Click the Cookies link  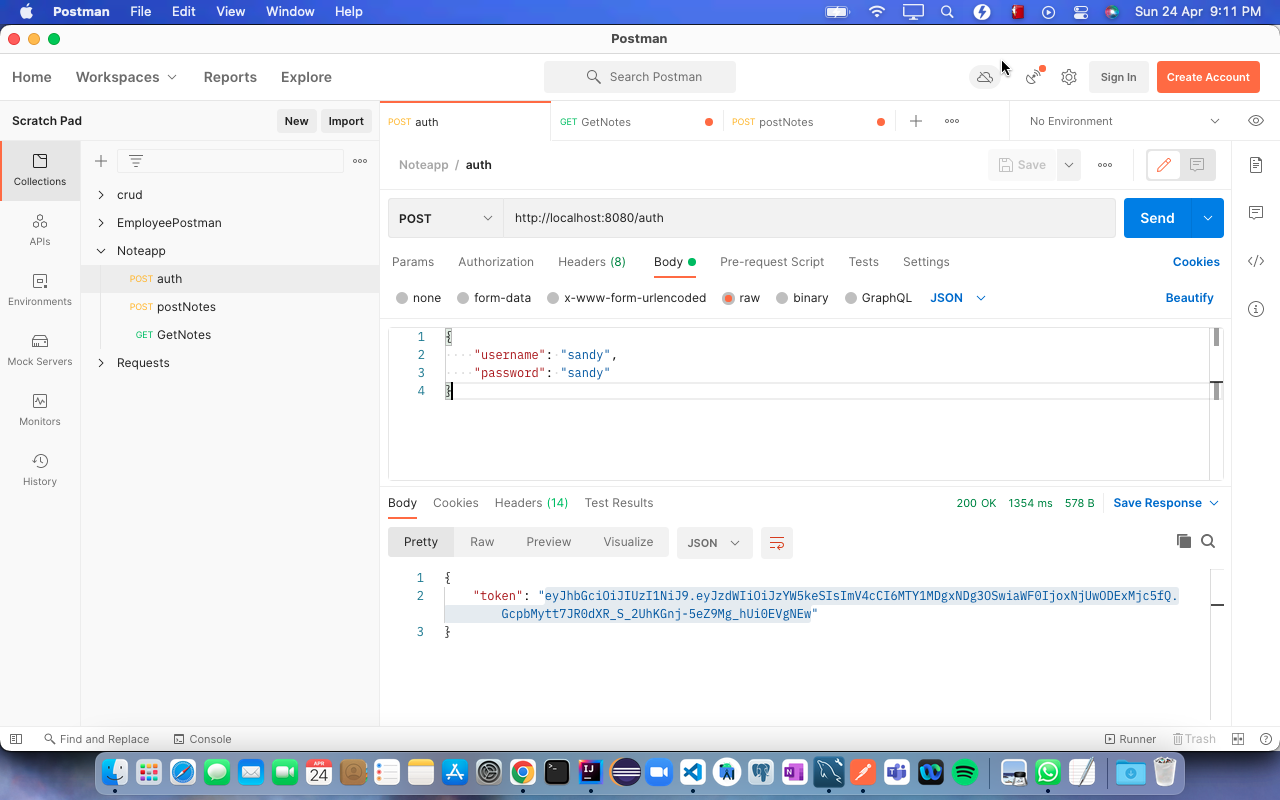click(x=1196, y=262)
